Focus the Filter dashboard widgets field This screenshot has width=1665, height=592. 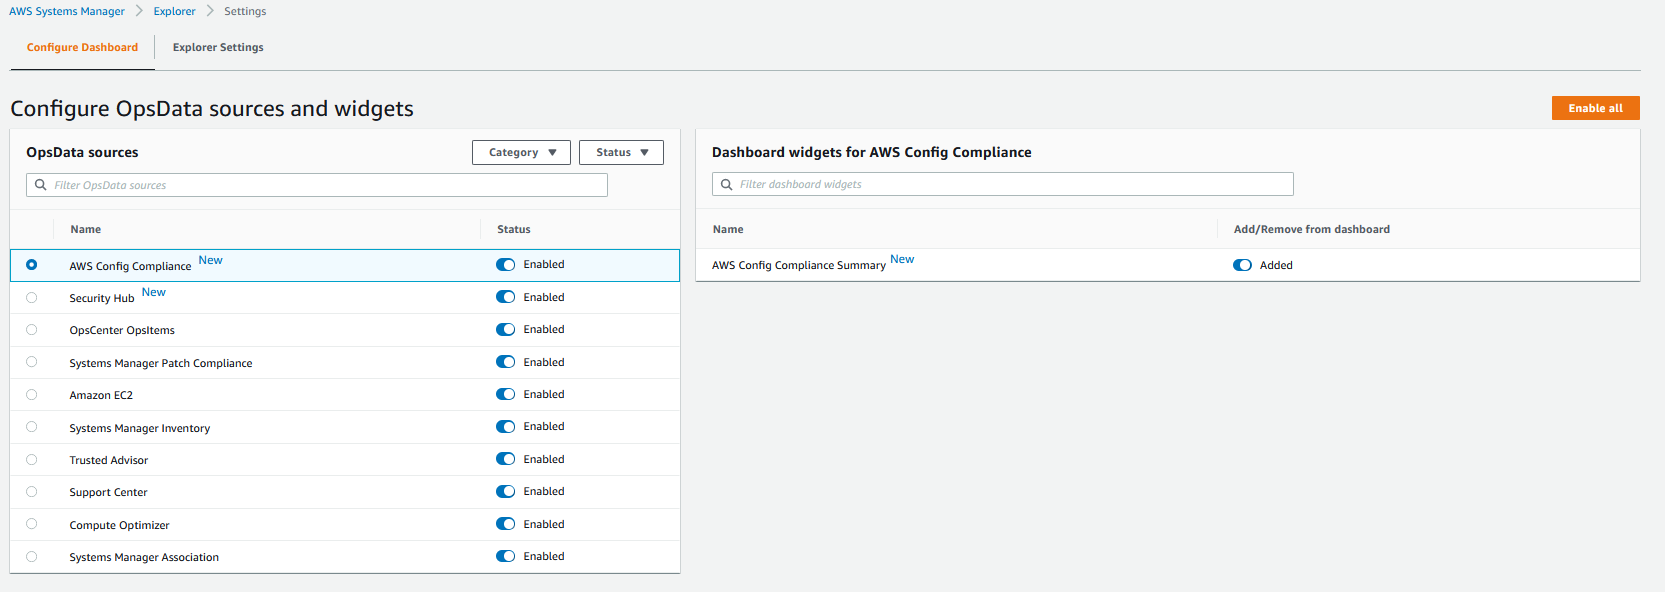[1003, 184]
